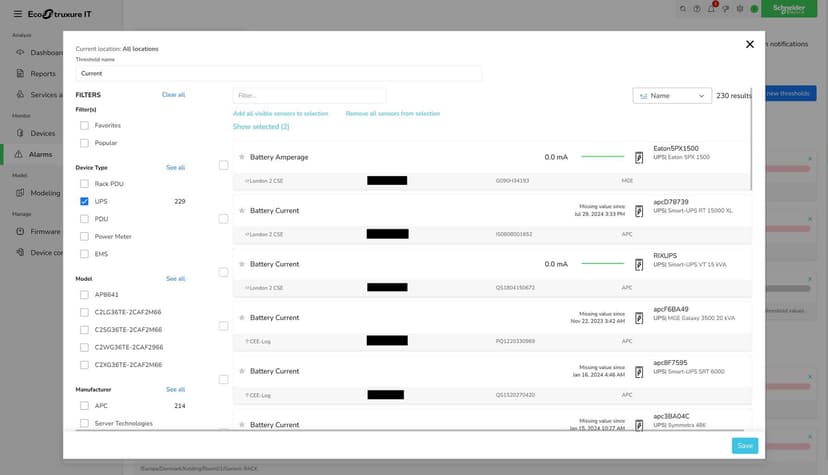Click the Alarms warning triangle icon

18,154
